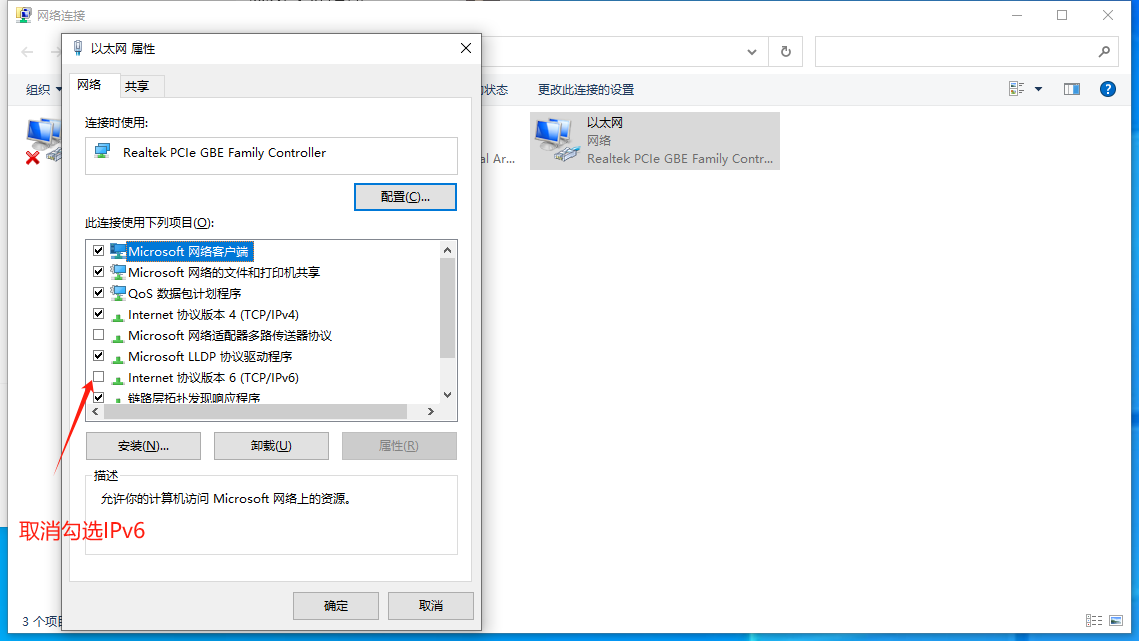Click the 文件和打印机共享 service icon
The height and width of the screenshot is (641, 1139).
point(118,272)
